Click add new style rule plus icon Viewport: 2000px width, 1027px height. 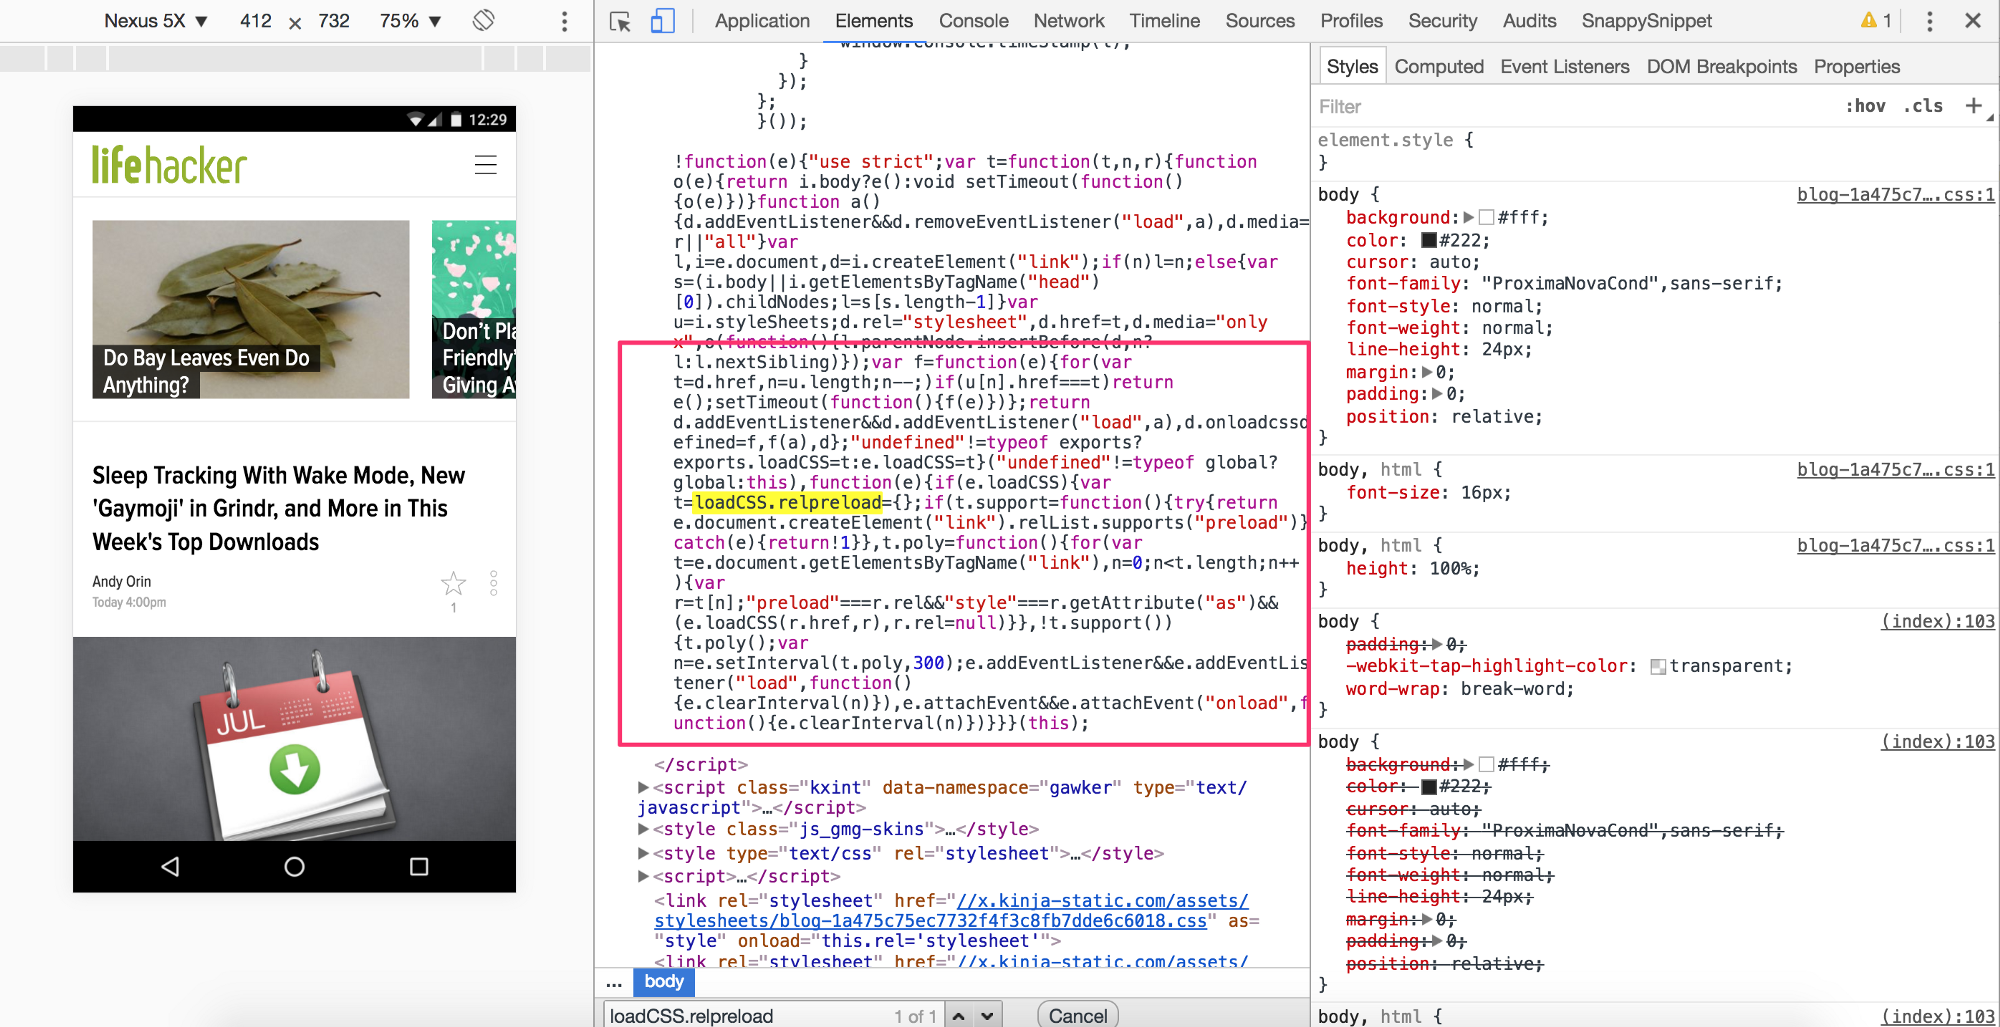(x=1973, y=105)
